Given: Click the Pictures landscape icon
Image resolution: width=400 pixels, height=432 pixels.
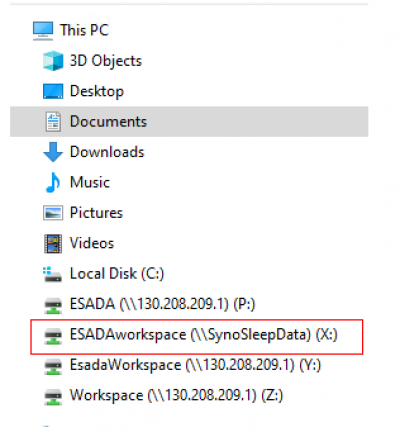Looking at the screenshot, I should click(x=53, y=213).
